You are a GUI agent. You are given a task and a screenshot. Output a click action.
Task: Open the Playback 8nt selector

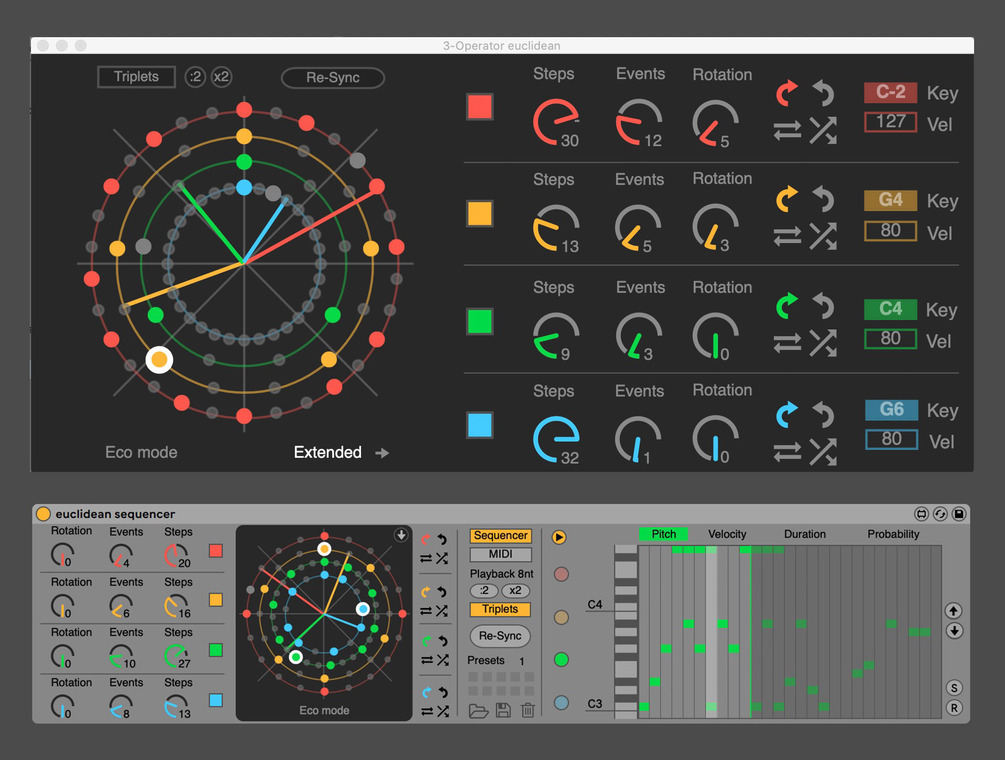click(502, 573)
